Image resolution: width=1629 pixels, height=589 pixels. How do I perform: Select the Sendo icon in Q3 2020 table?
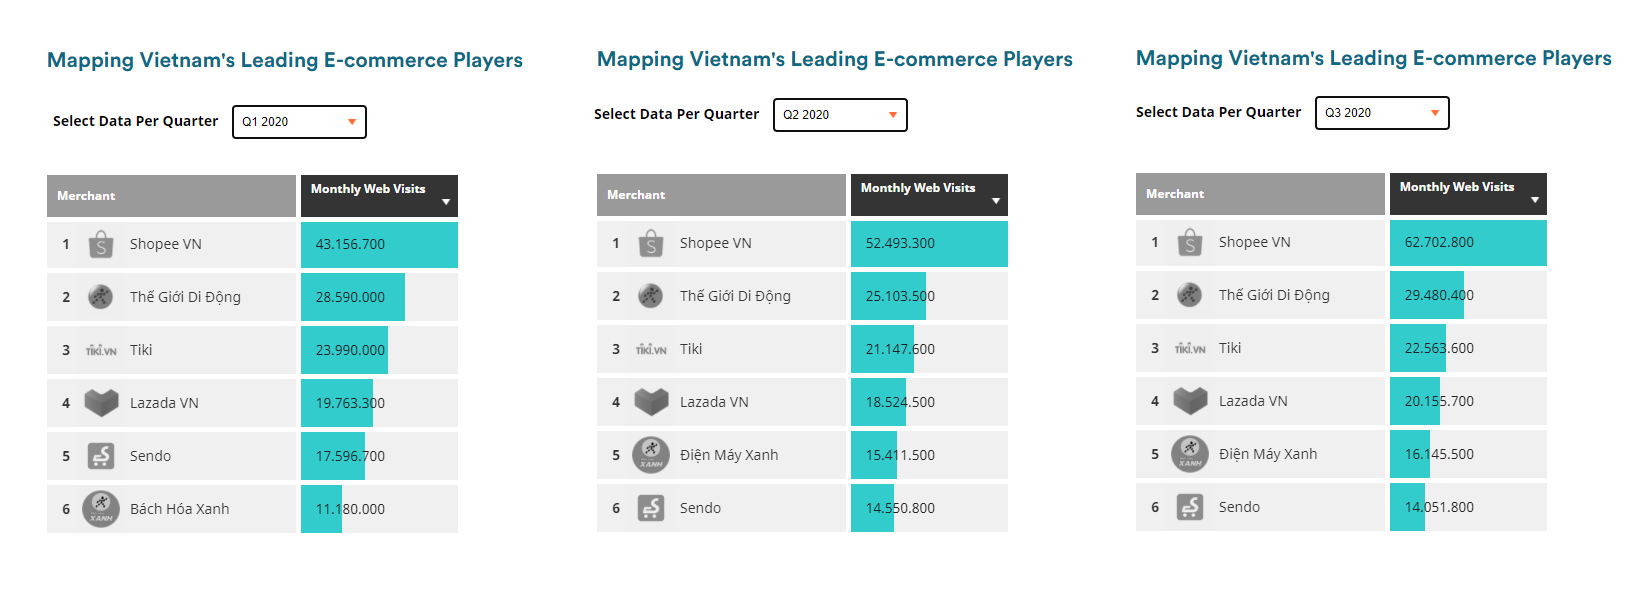[1190, 506]
